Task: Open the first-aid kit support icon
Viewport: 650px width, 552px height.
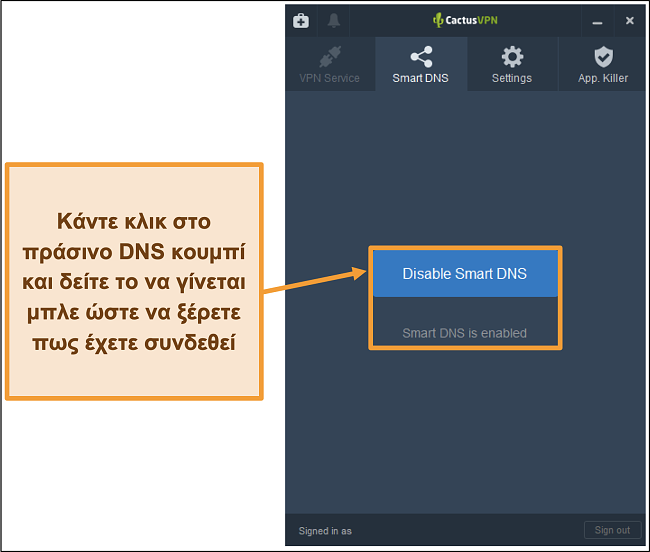Action: 301,20
